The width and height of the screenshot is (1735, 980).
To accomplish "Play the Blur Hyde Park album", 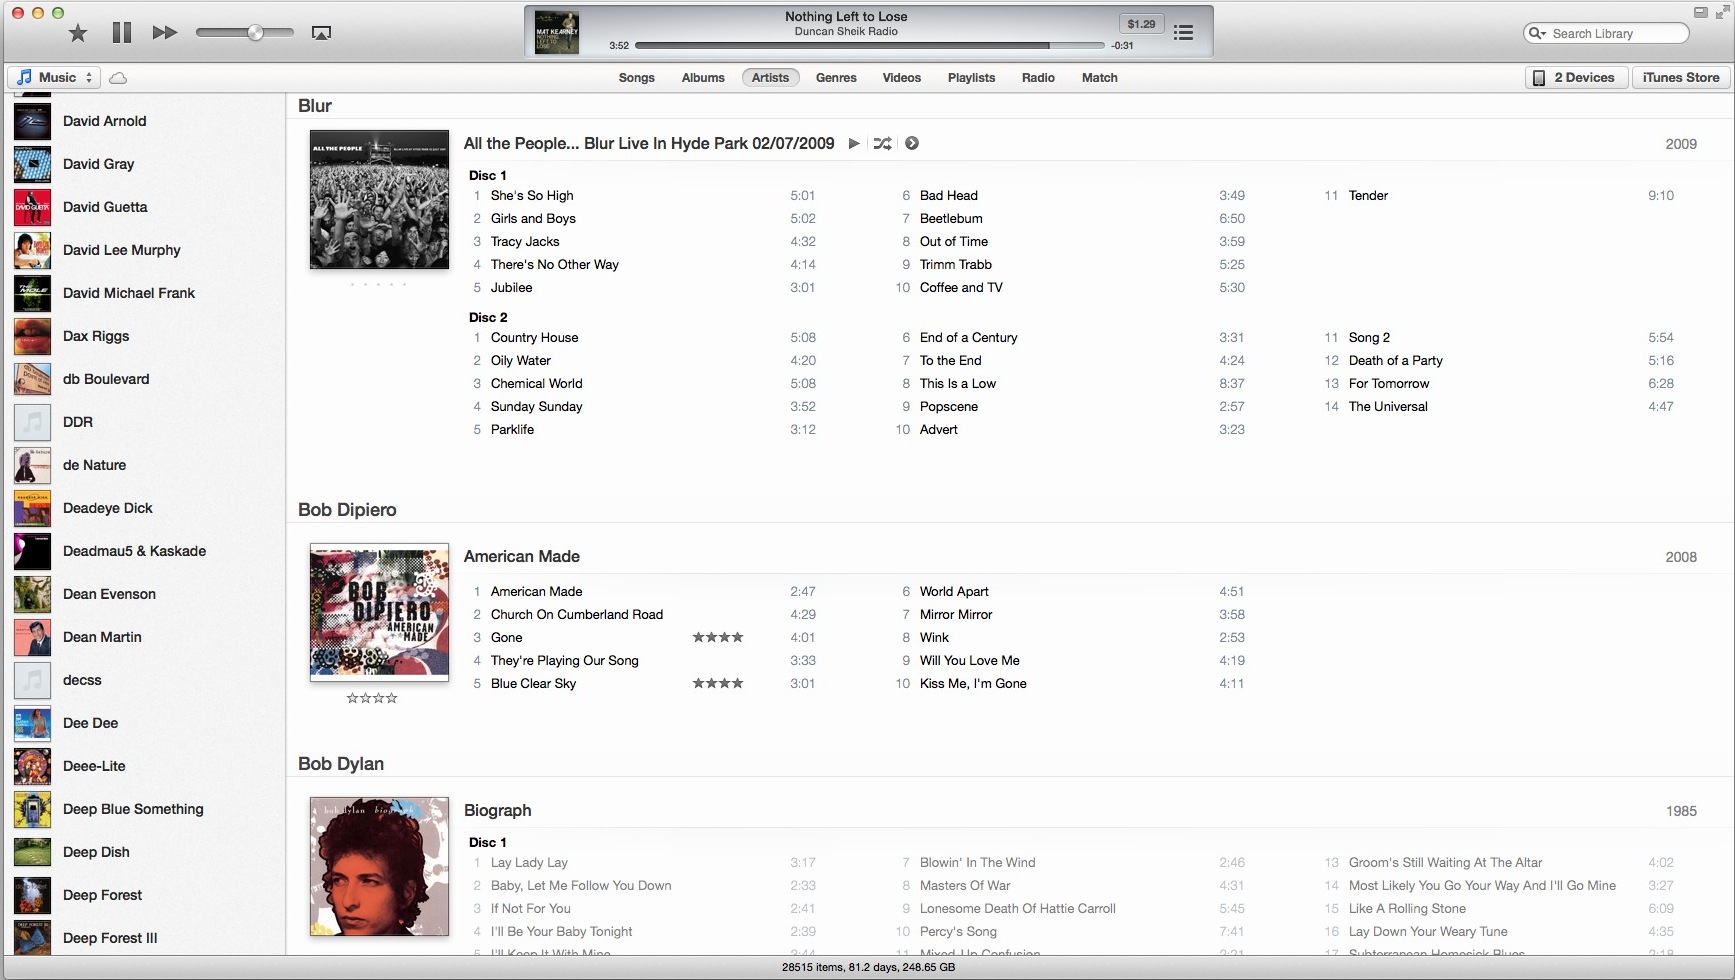I will pos(854,143).
